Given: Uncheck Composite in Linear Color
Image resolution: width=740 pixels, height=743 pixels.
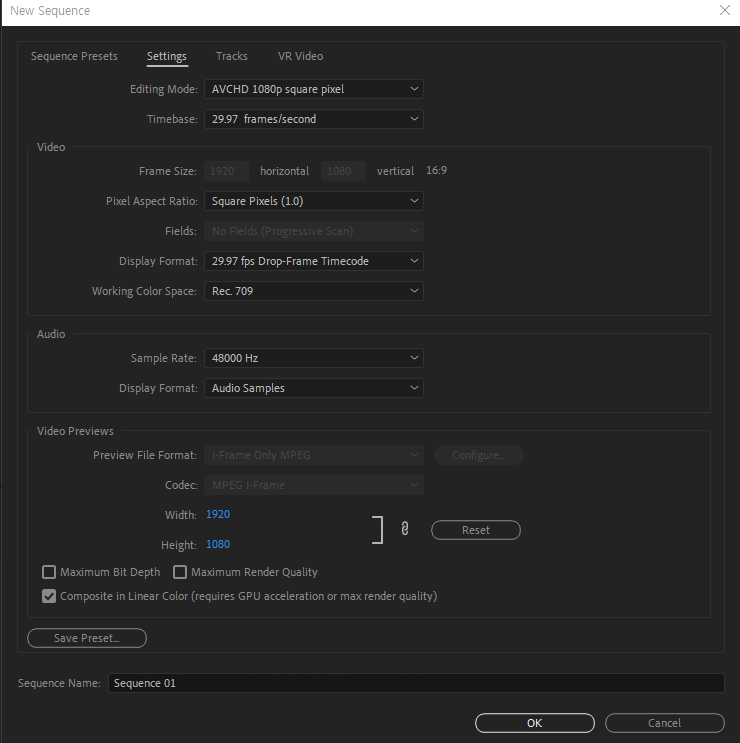Looking at the screenshot, I should pos(49,596).
